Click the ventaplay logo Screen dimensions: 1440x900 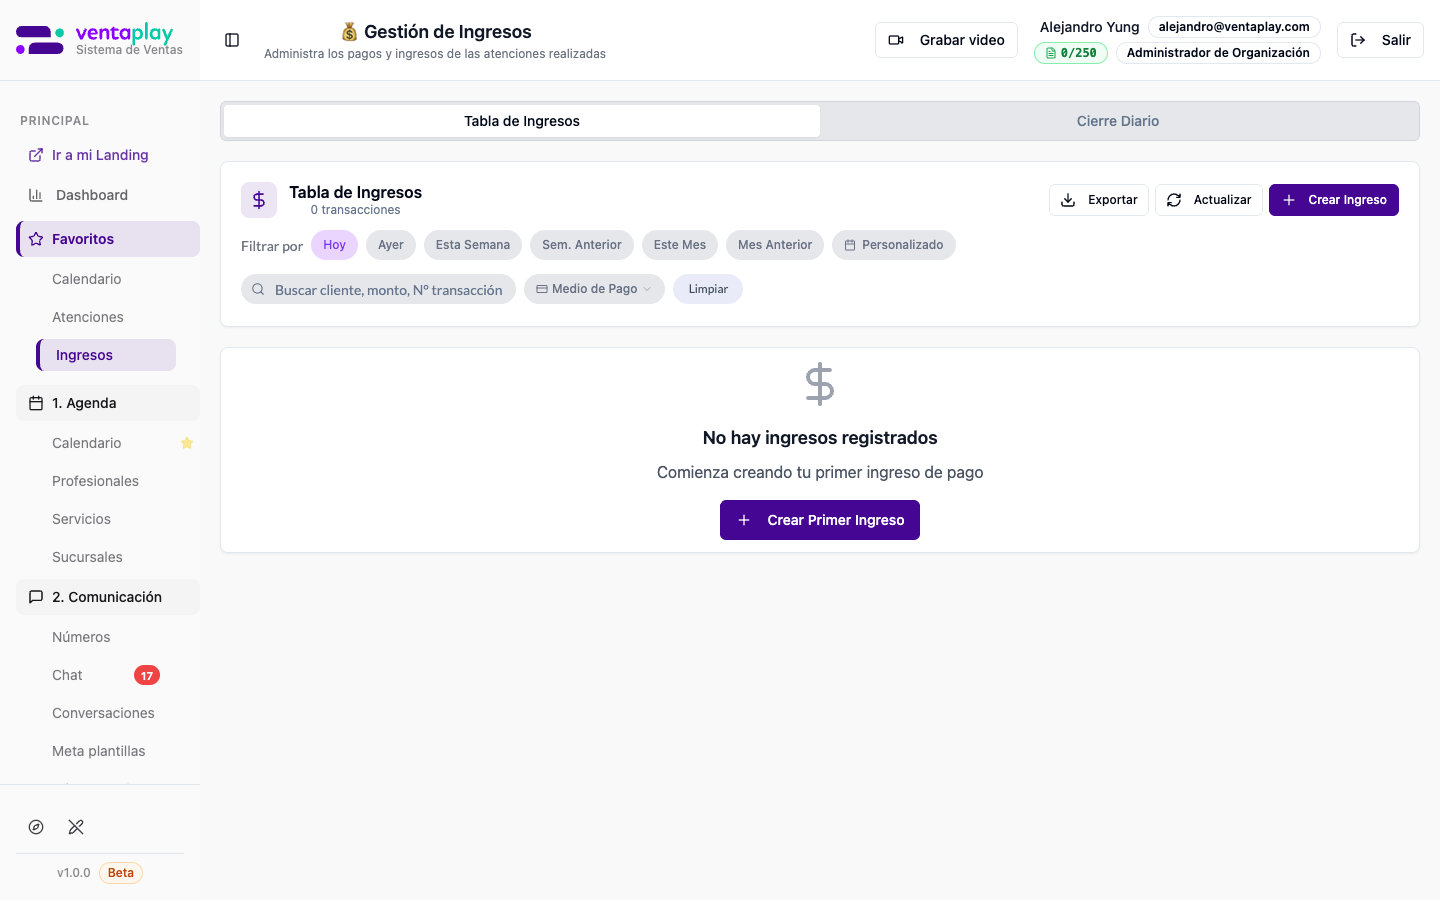click(99, 40)
